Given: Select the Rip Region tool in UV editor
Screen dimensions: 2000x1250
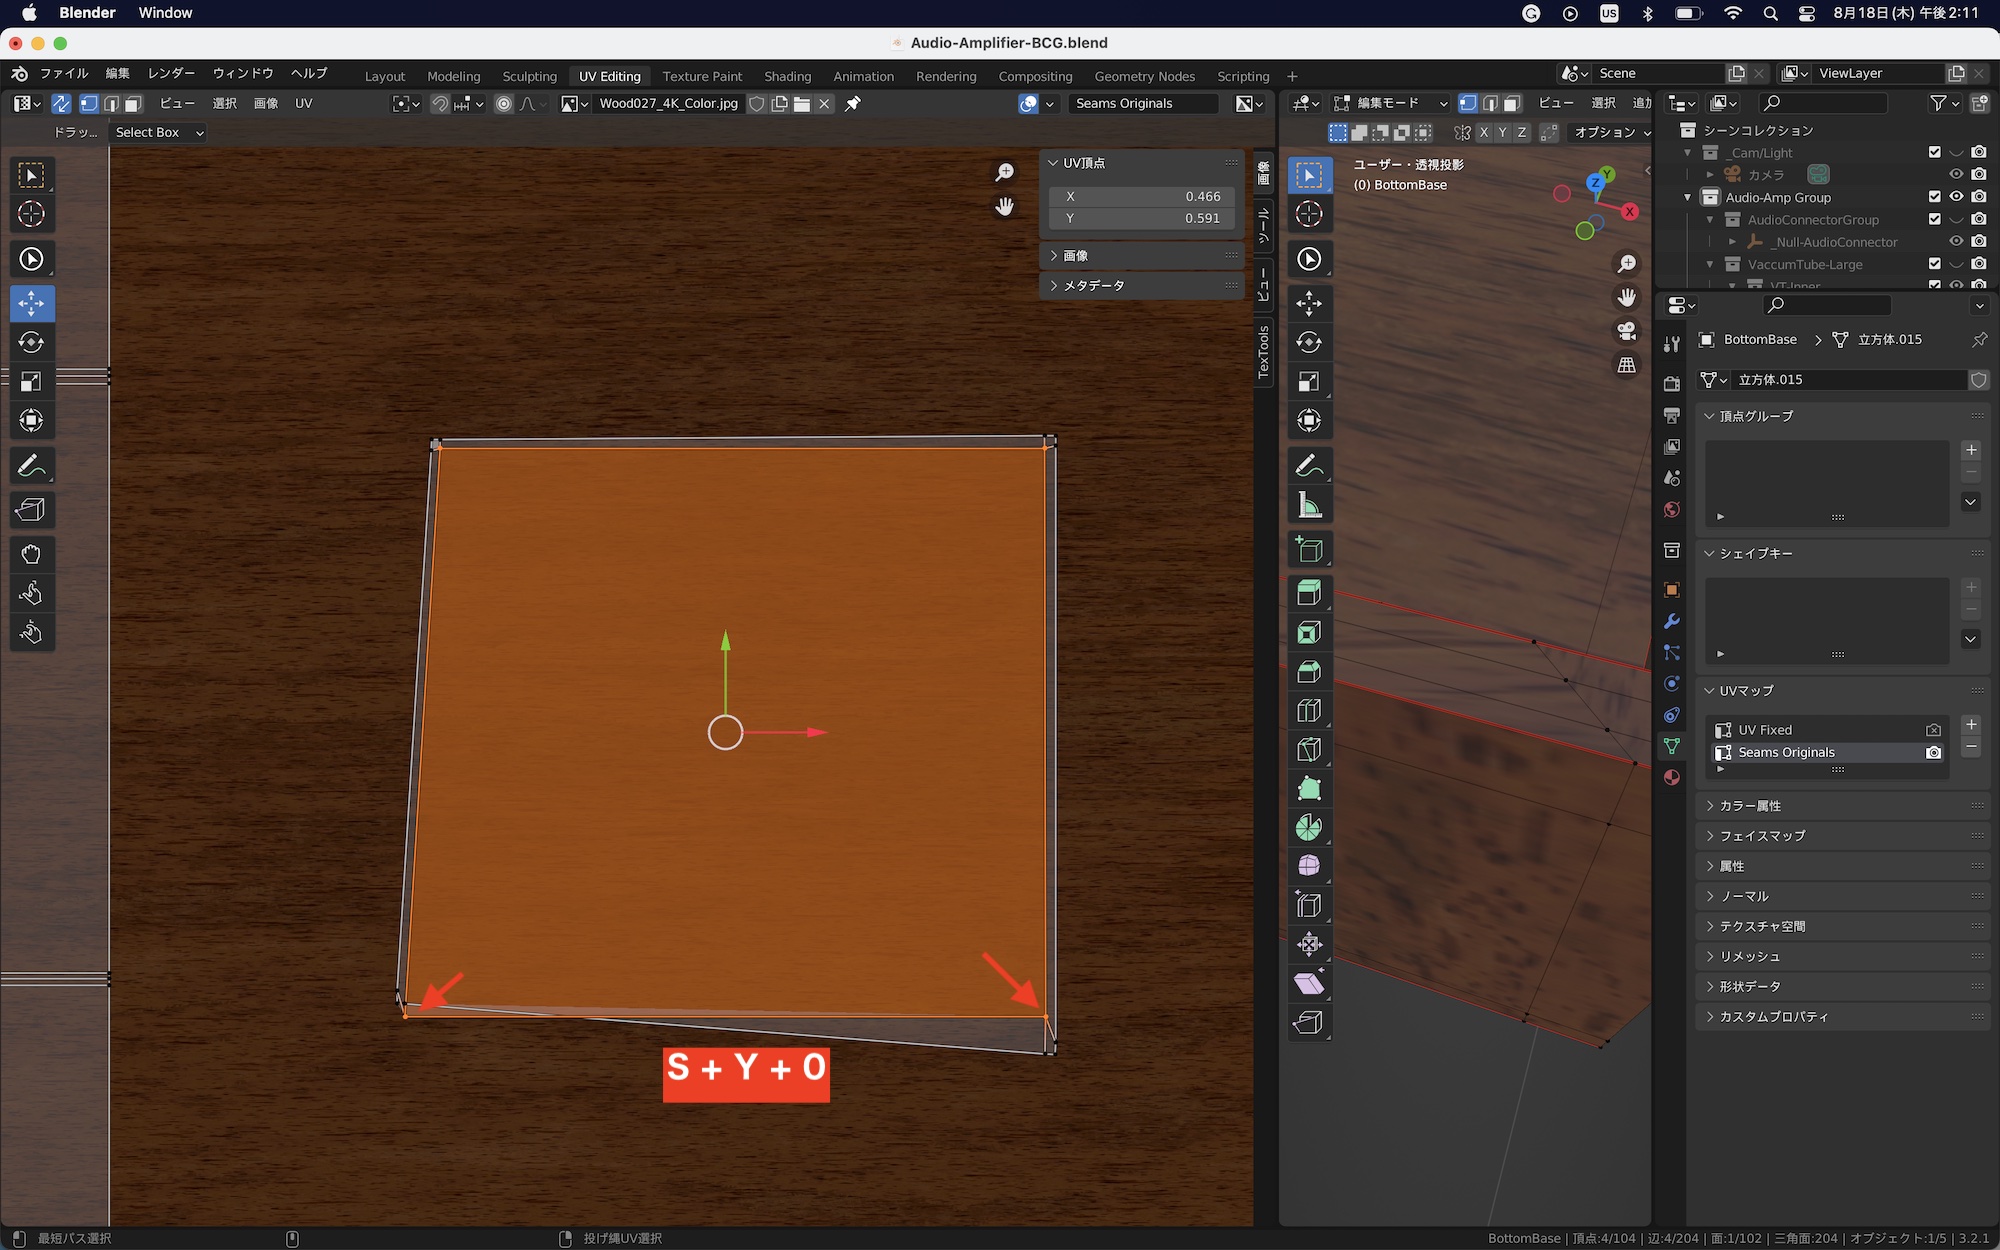Looking at the screenshot, I should (31, 510).
